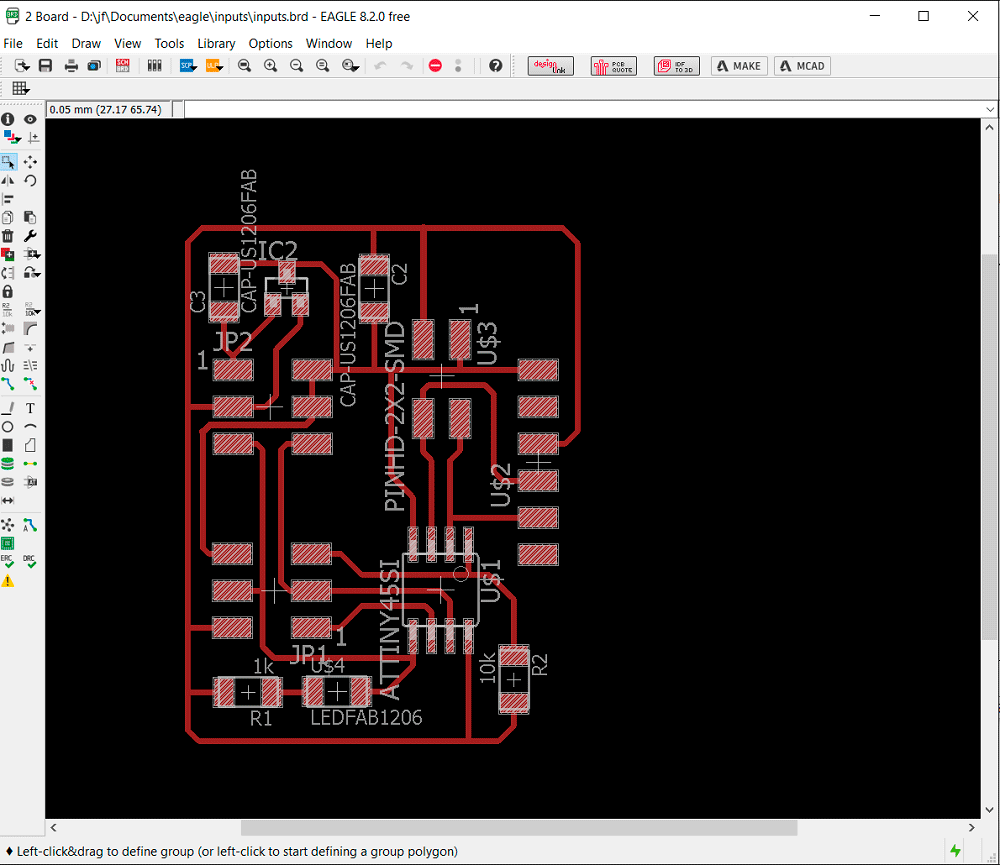Run the ERC electrical rule check
The image size is (1000, 865).
click(8, 561)
